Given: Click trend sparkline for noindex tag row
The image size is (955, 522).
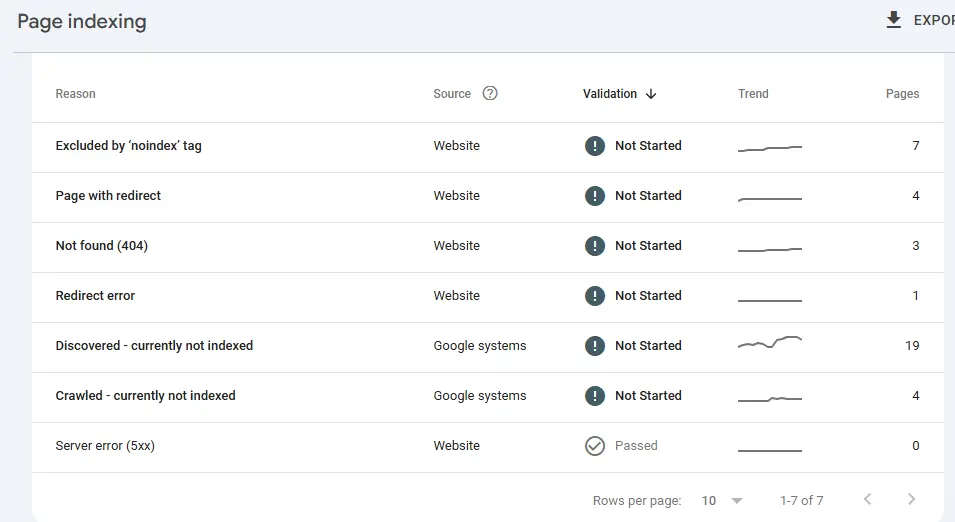Looking at the screenshot, I should pyautogui.click(x=770, y=147).
